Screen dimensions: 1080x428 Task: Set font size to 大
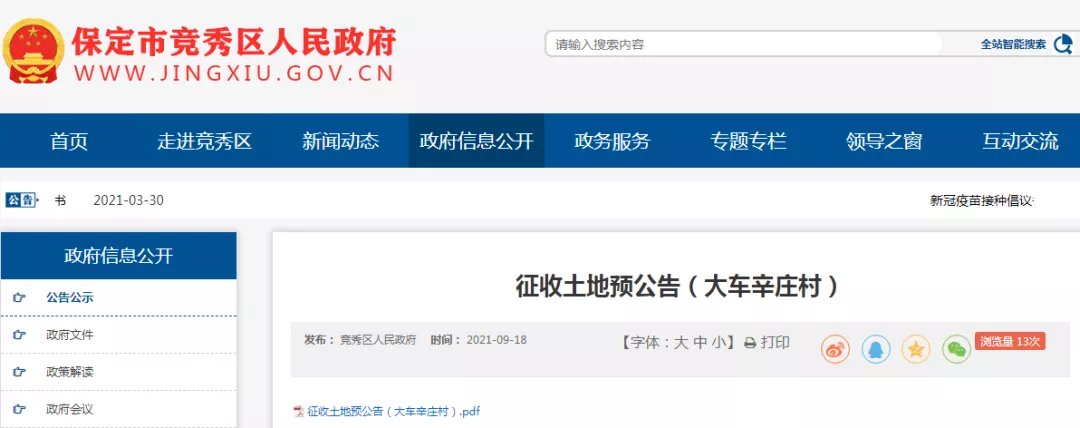click(681, 343)
